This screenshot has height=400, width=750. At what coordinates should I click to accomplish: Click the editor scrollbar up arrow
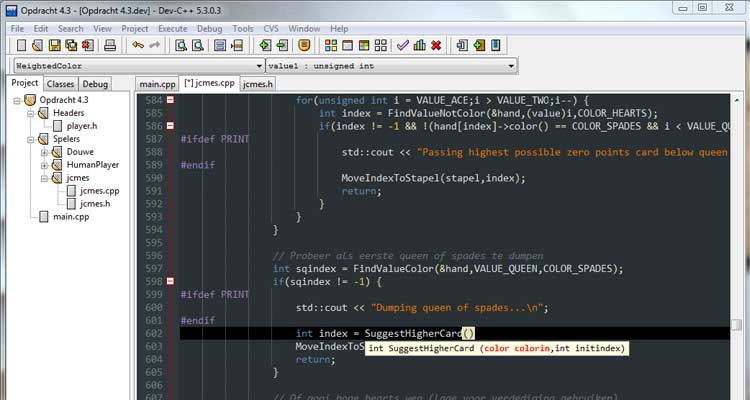point(737,100)
